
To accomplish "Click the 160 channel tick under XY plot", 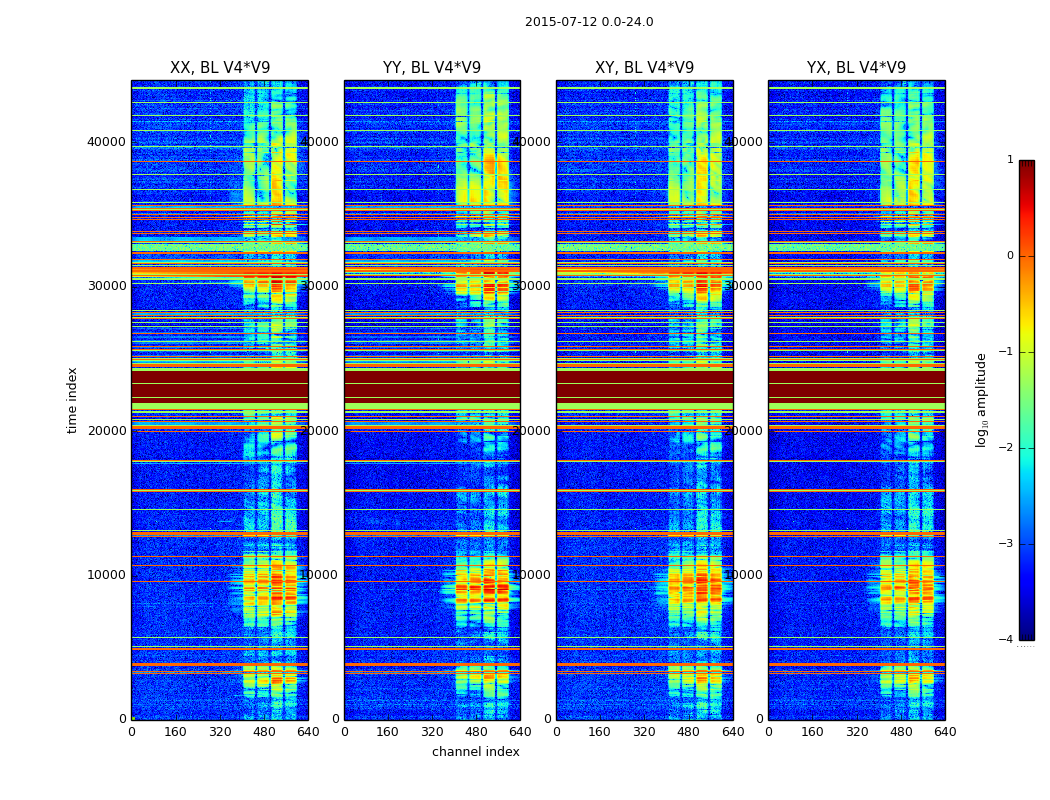I will point(599,732).
